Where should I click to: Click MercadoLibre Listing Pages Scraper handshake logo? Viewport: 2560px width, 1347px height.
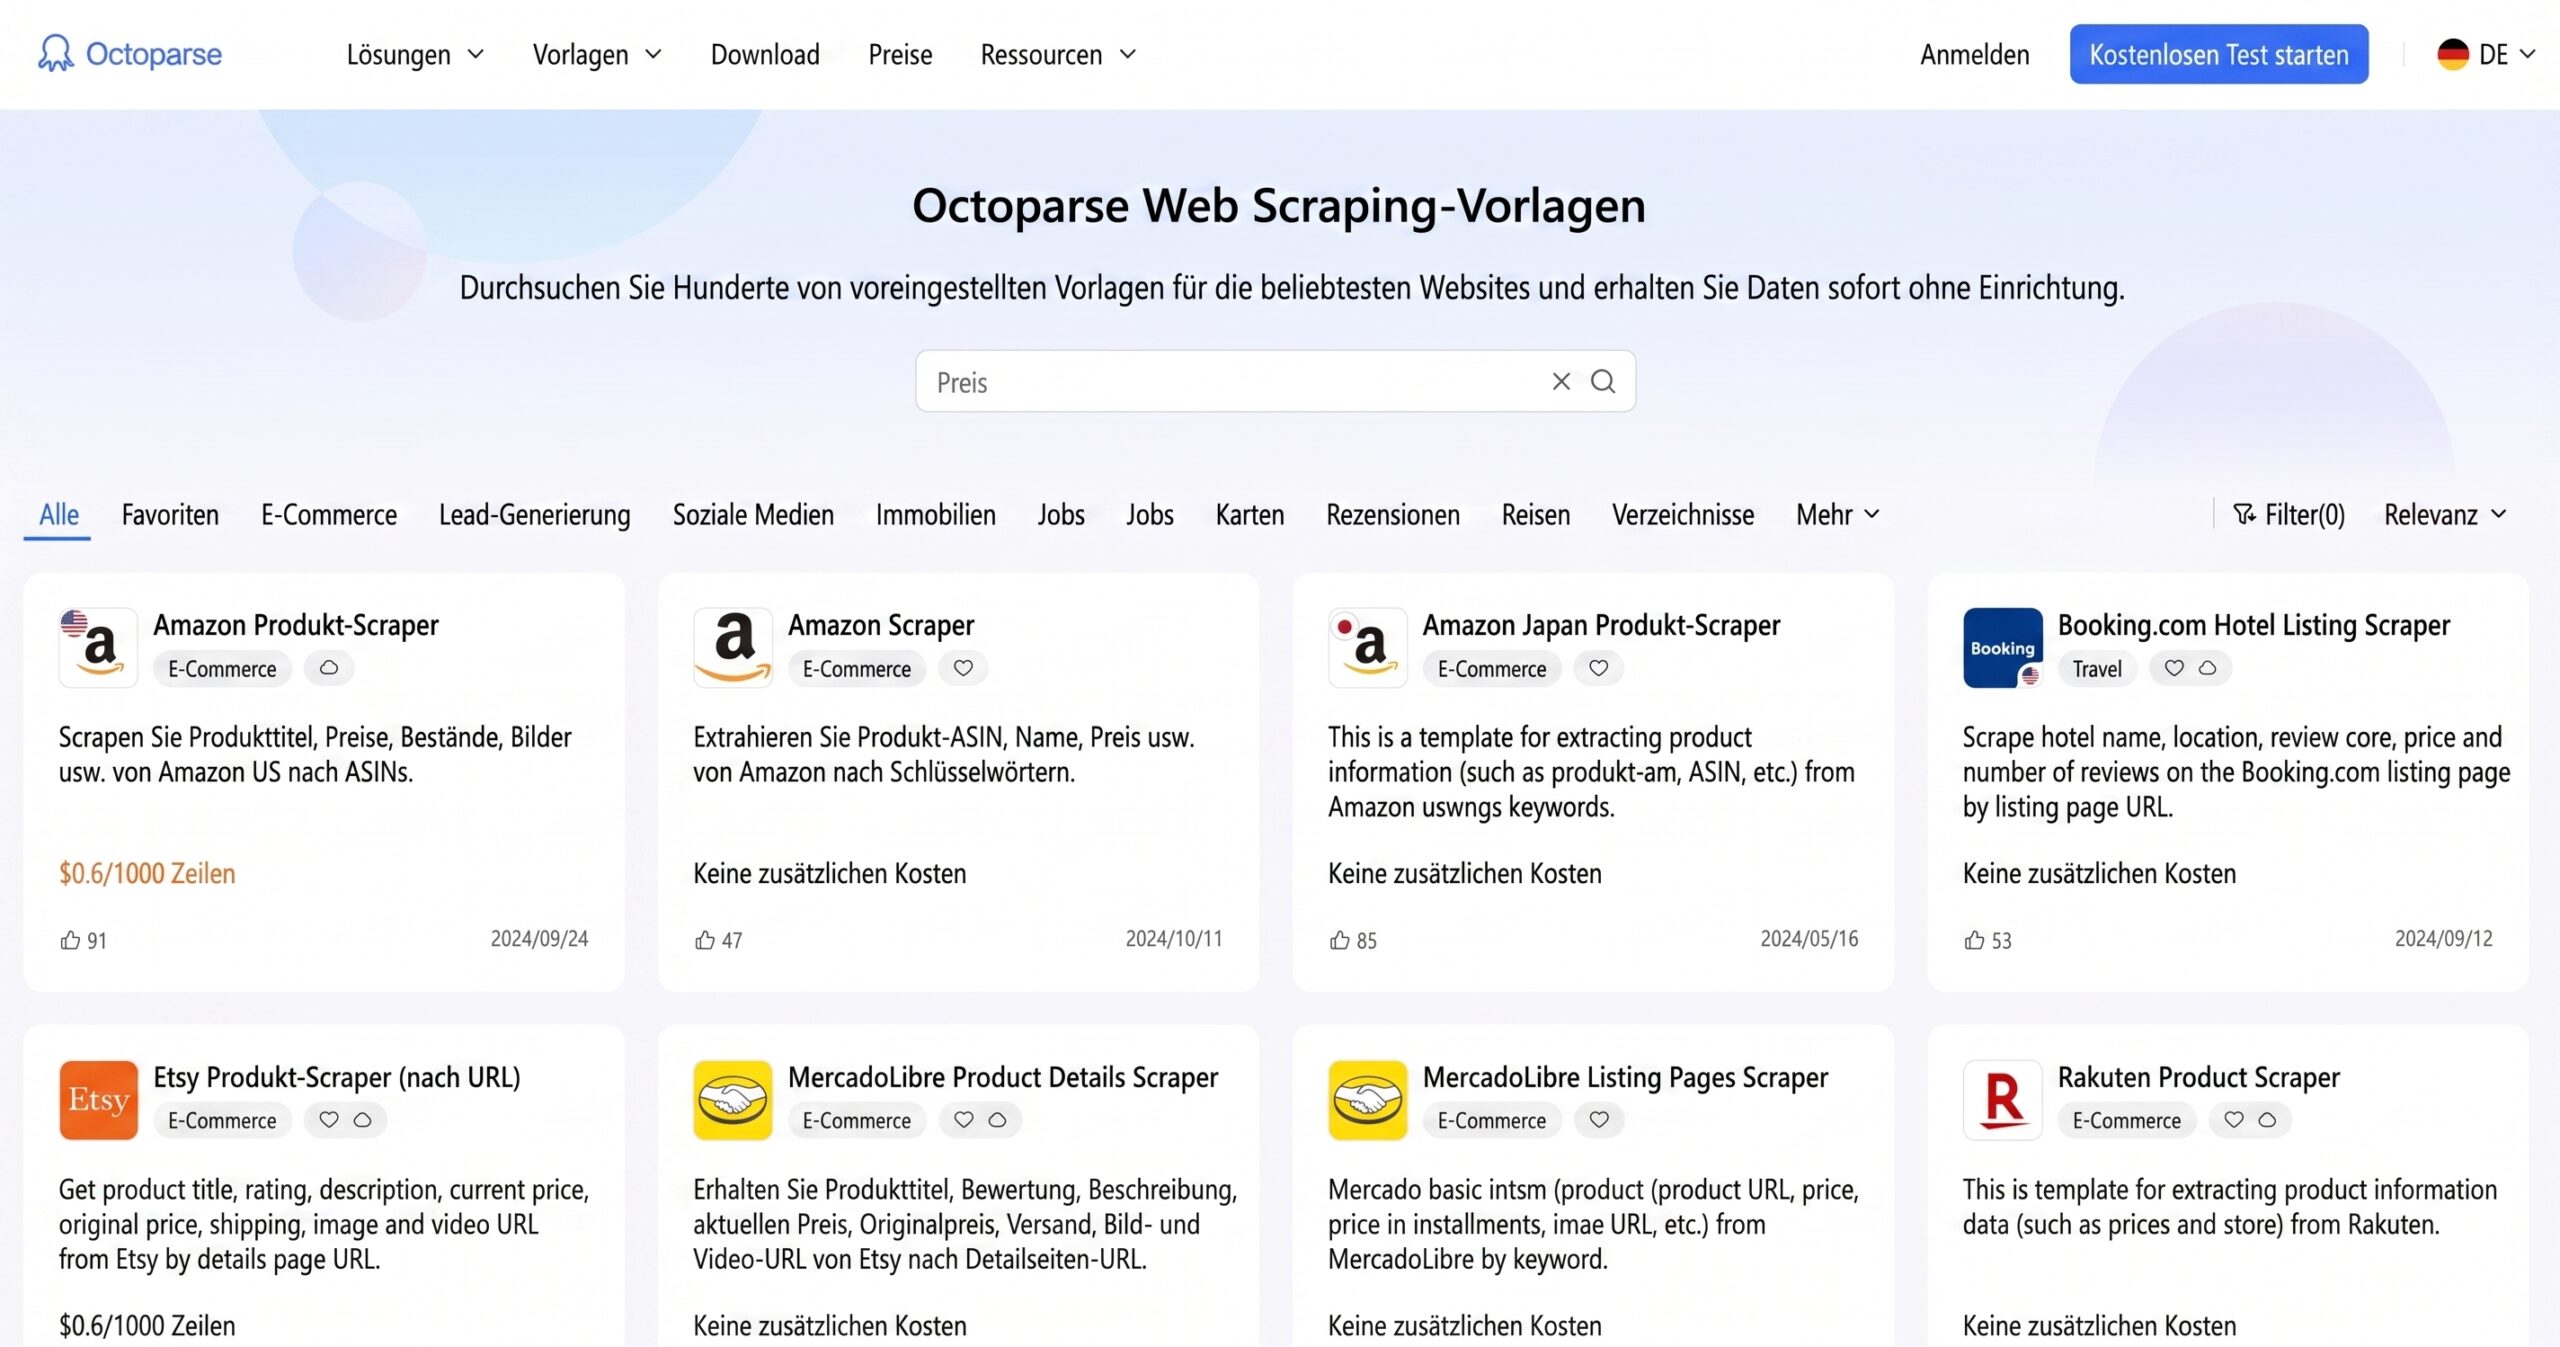tap(1367, 1099)
